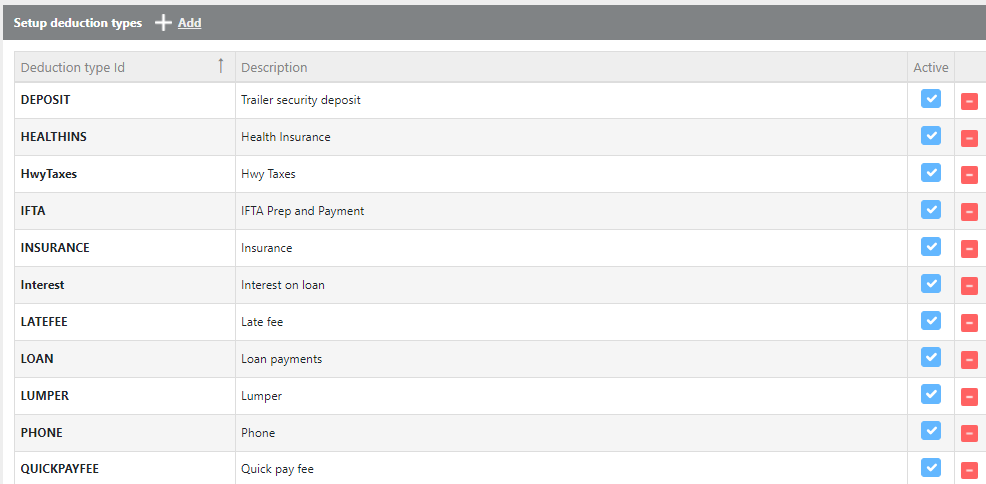Delete the LUMPER deduction row
This screenshot has height=484, width=986.
969,397
